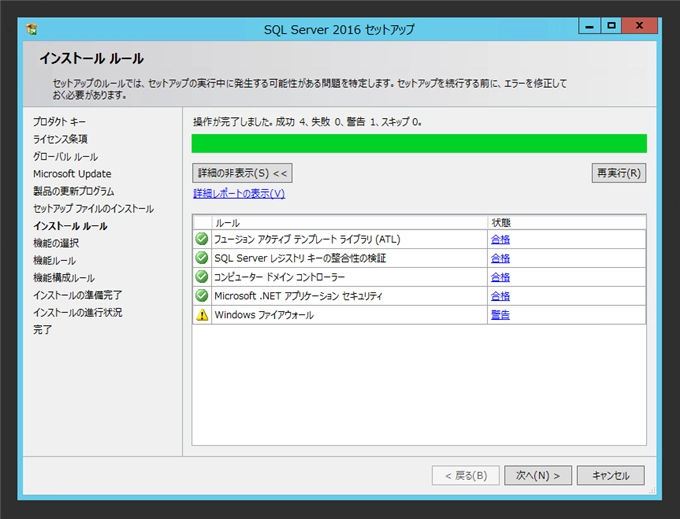Open 警告 link for Windows ファイアウォール

[500, 315]
